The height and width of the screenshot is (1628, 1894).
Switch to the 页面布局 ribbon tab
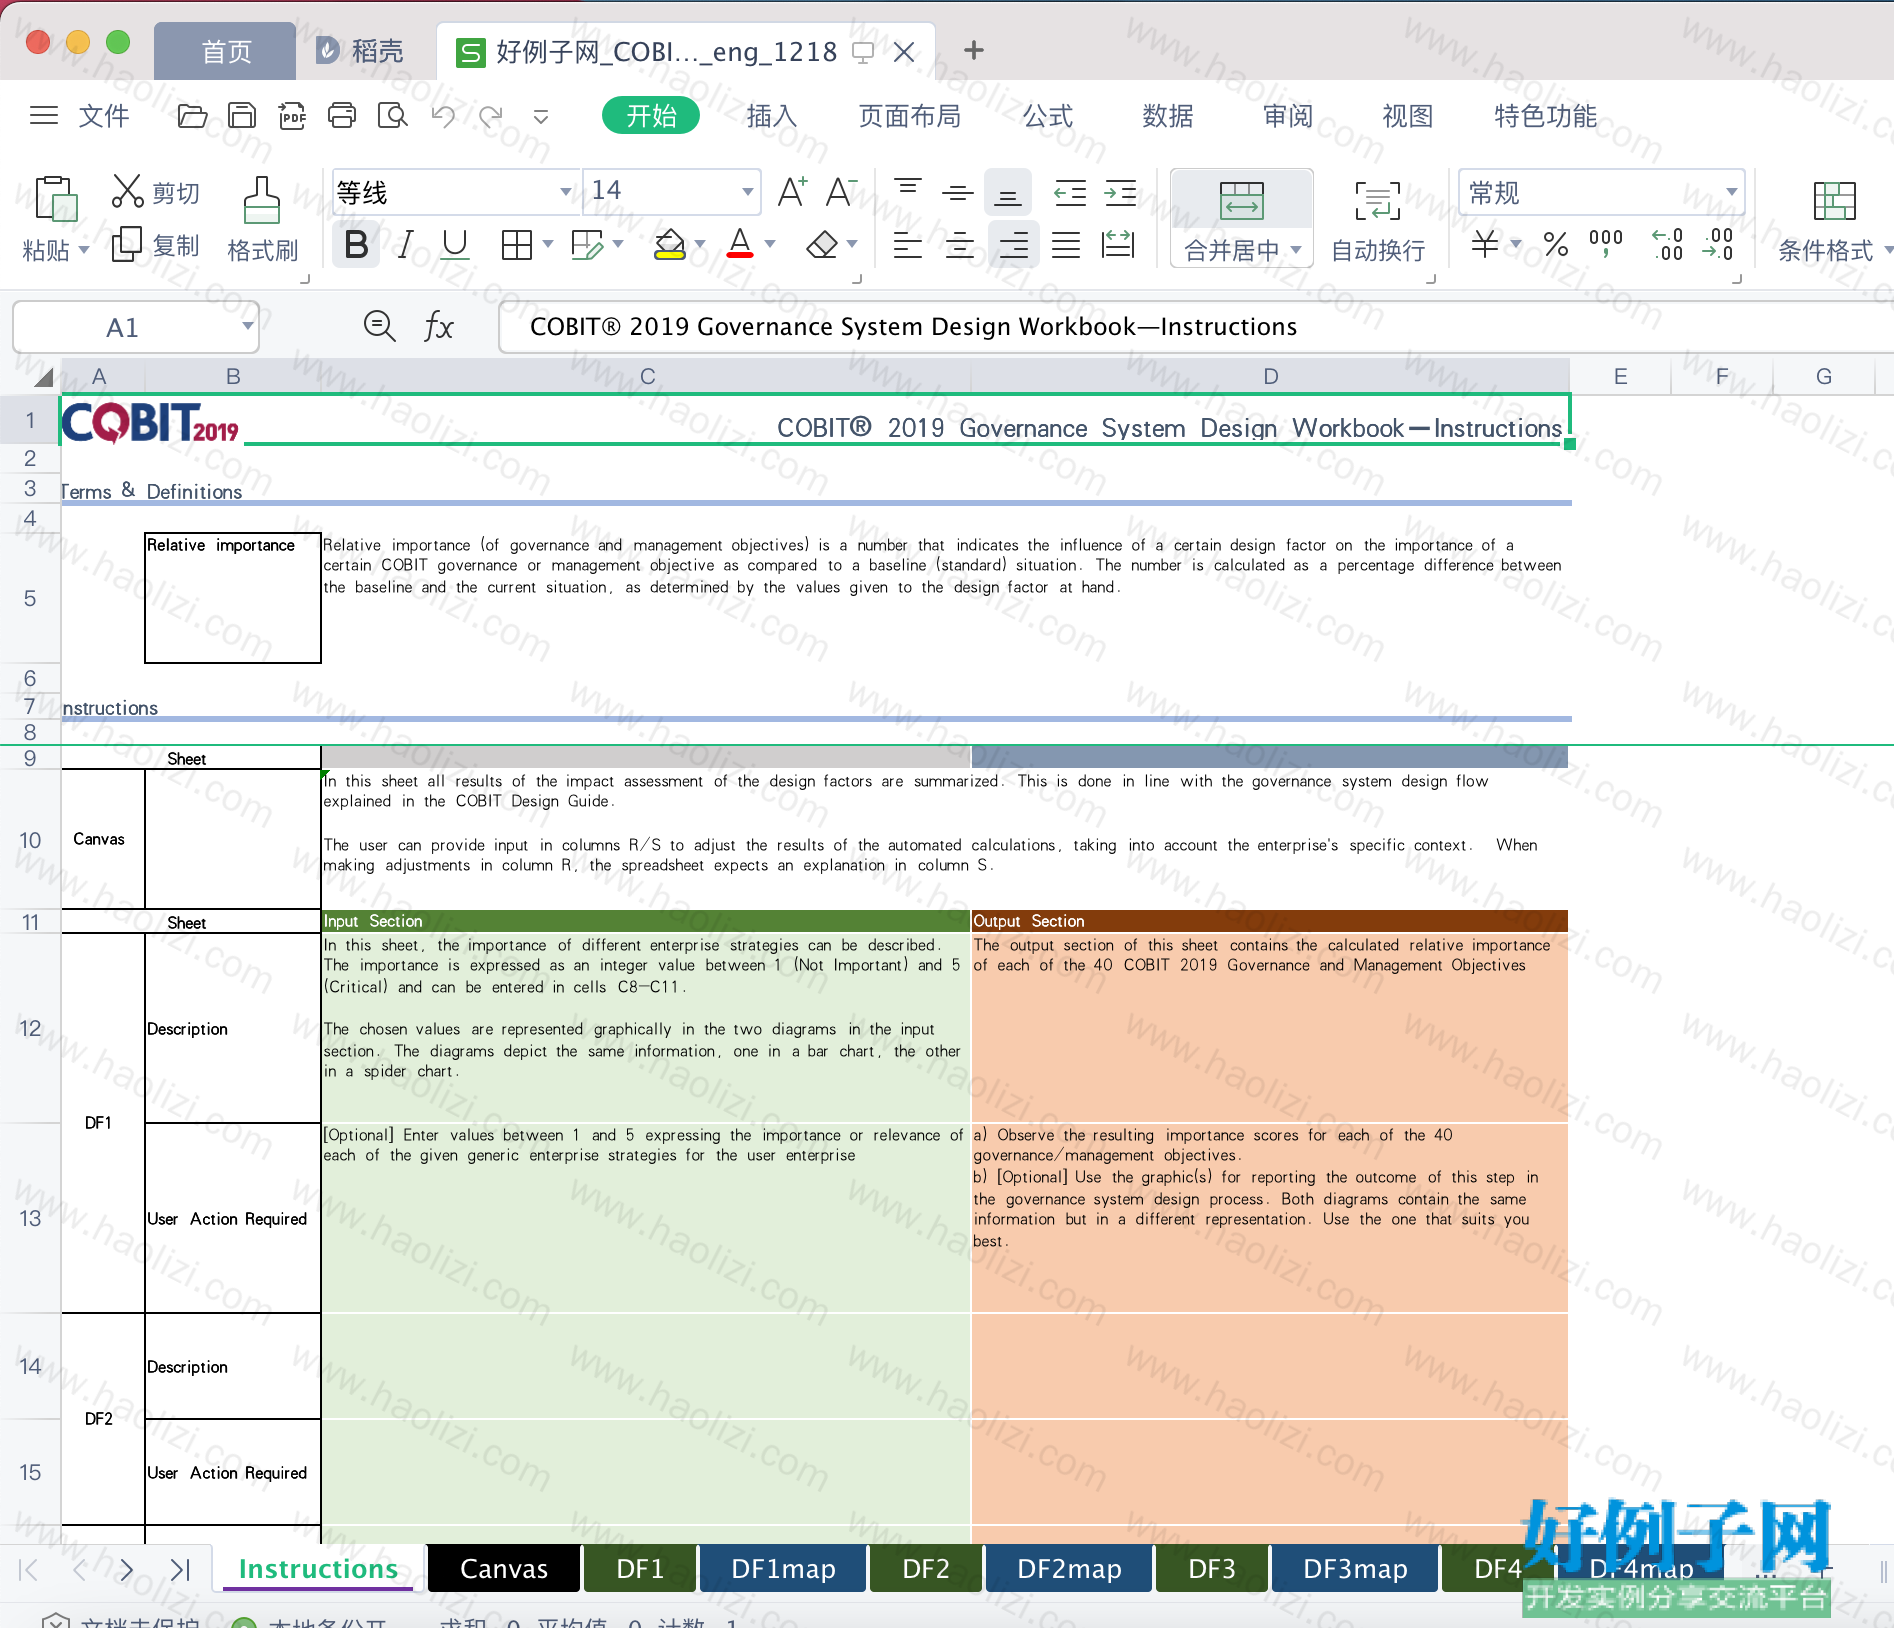point(909,116)
